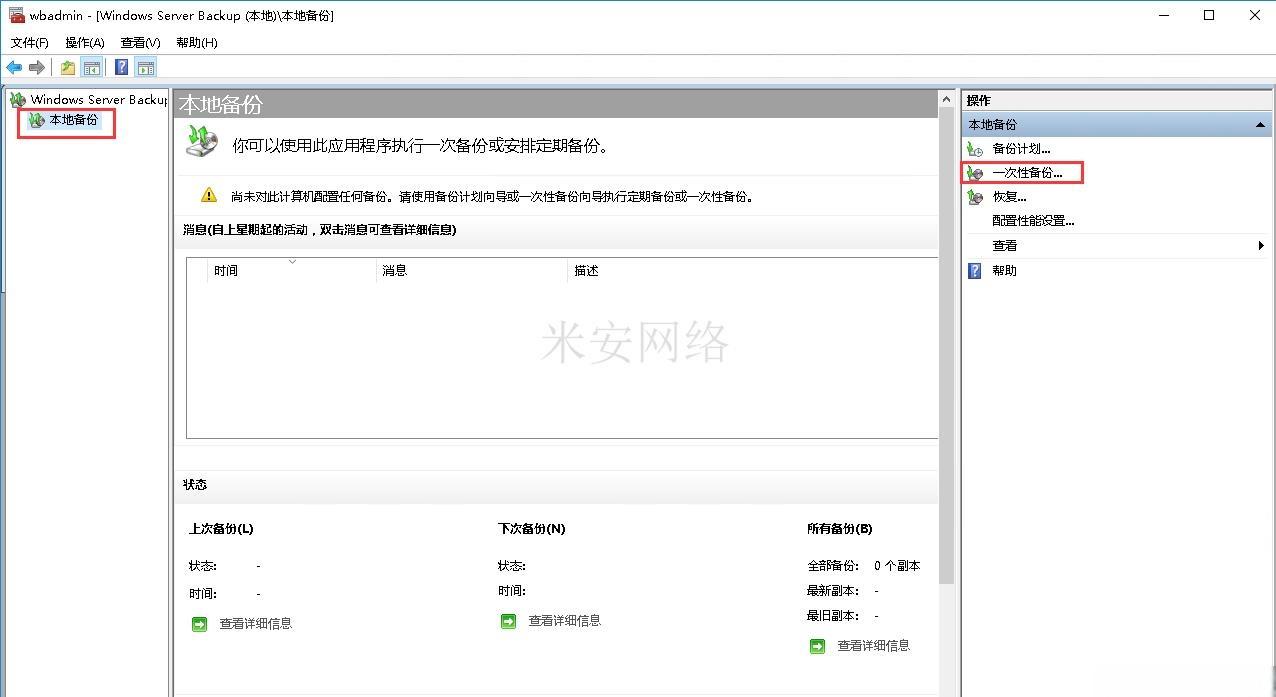Screen dimensions: 1276x697
Task: Click the 本地备份 tree node icon
Action: (x=37, y=120)
